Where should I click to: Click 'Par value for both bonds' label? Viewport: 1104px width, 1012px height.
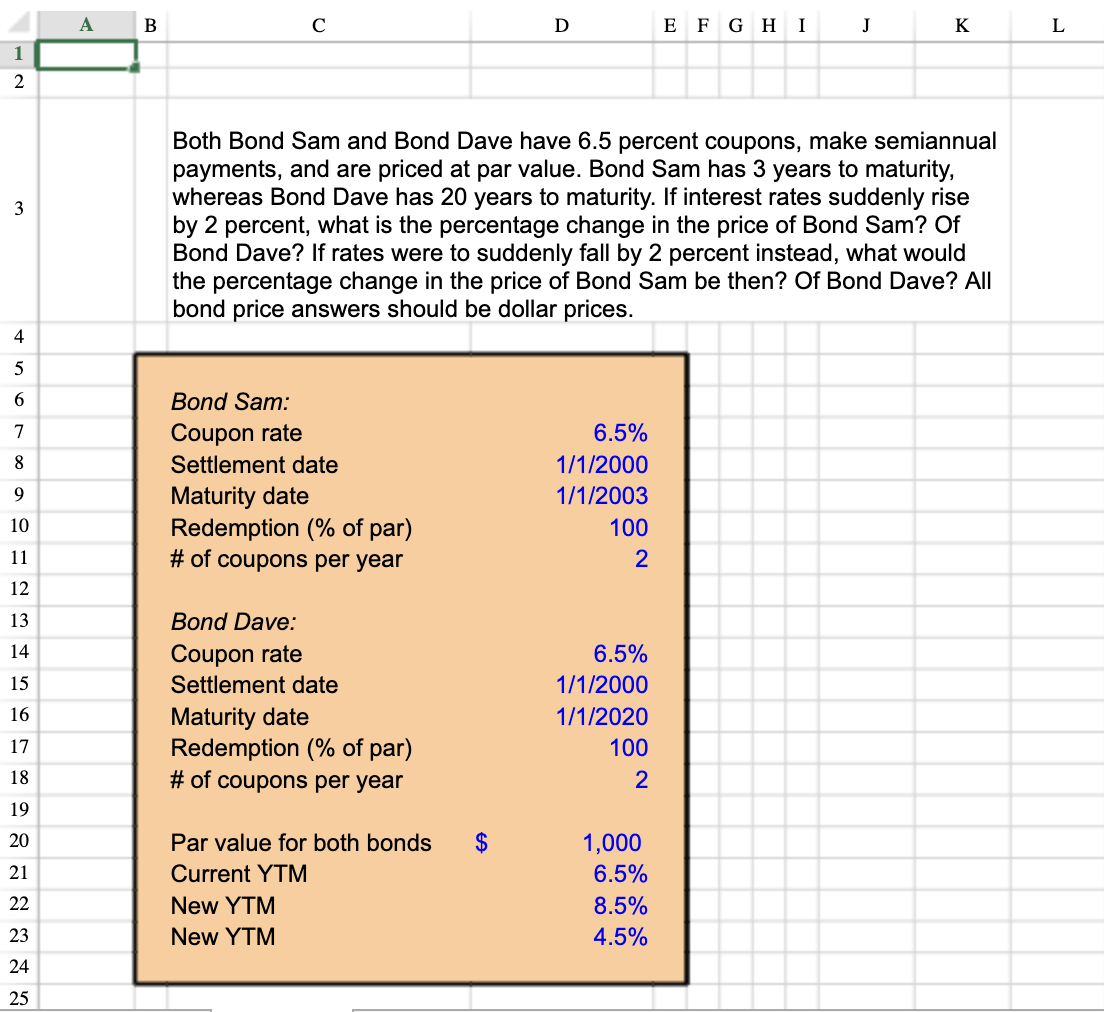301,842
